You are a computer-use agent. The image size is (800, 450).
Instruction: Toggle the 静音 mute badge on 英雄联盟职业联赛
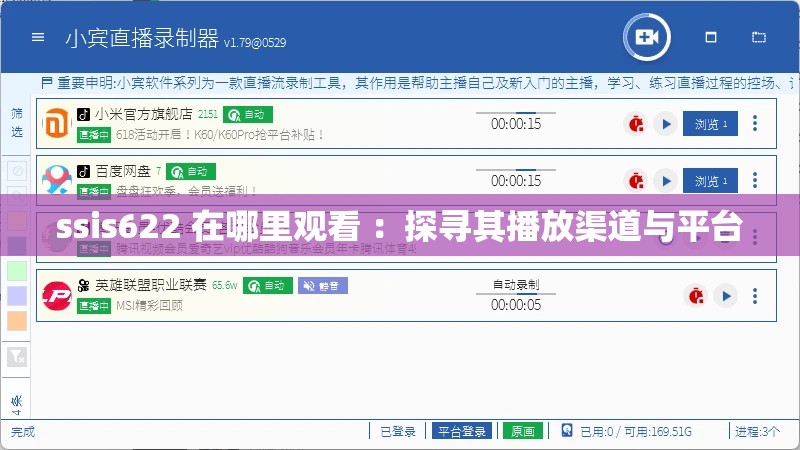tap(323, 286)
